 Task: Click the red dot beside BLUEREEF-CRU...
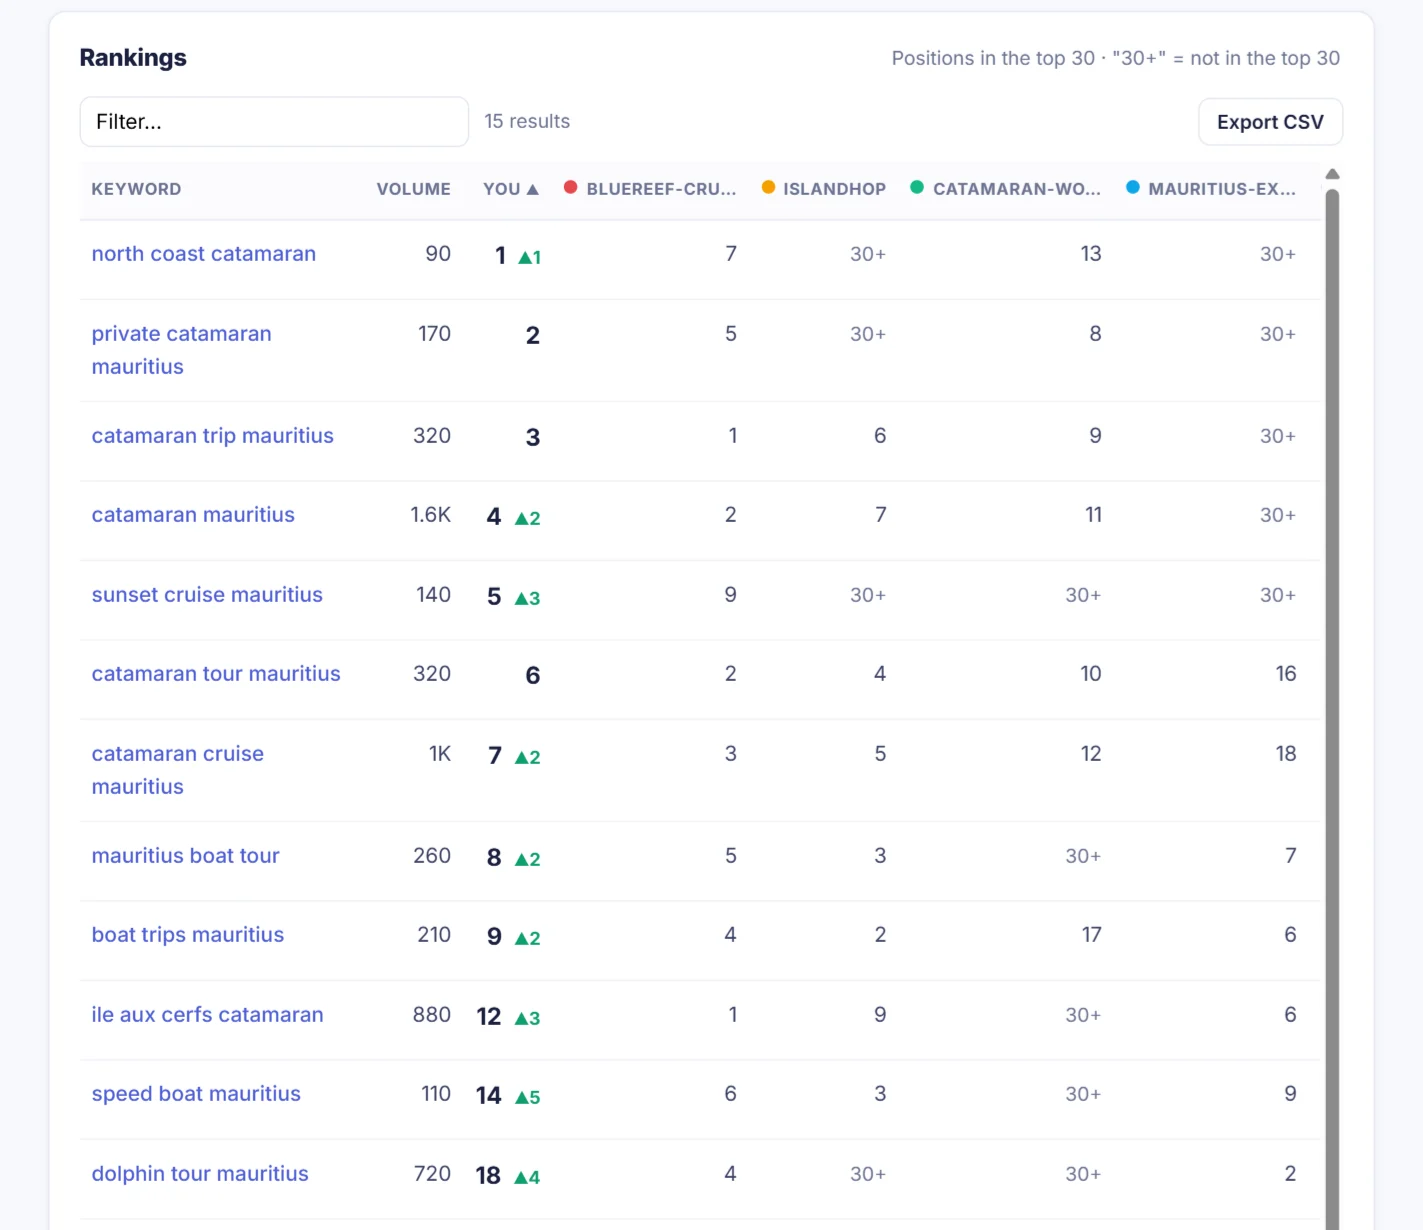pos(571,187)
